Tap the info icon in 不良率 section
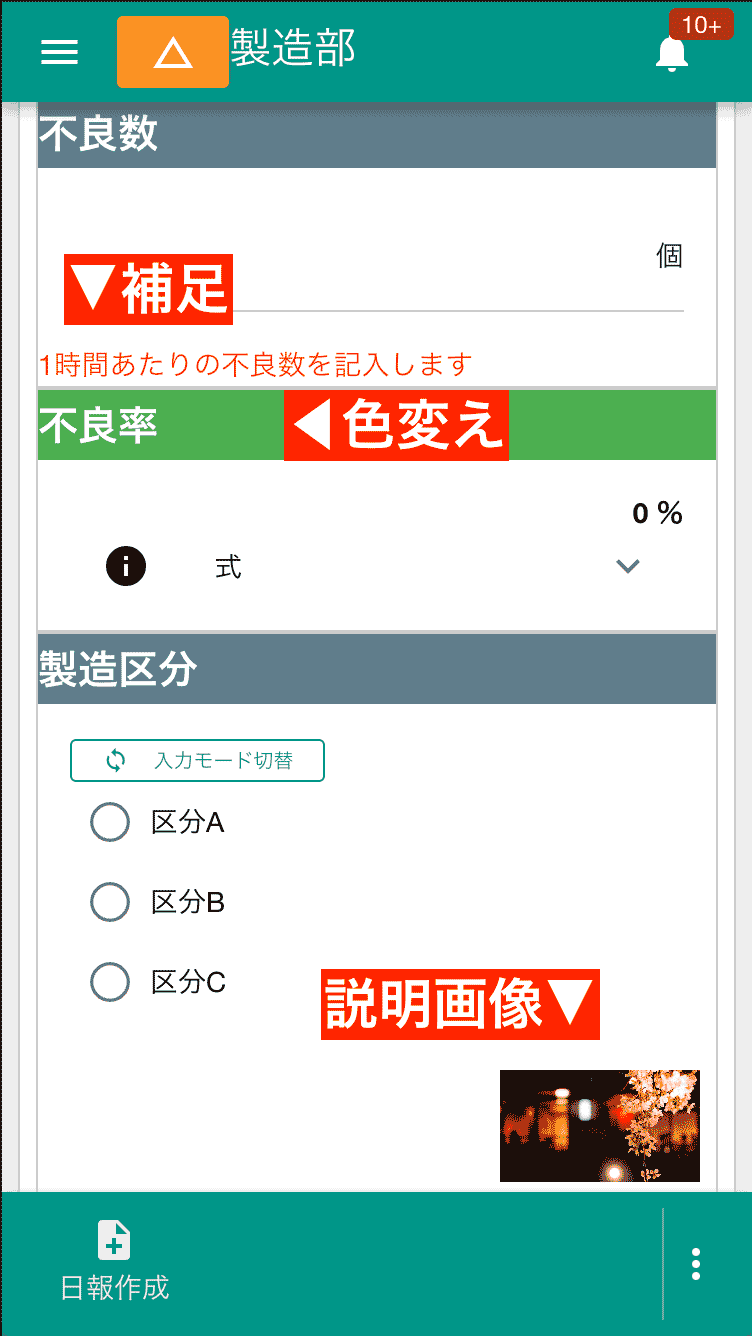The image size is (752, 1336). point(125,565)
